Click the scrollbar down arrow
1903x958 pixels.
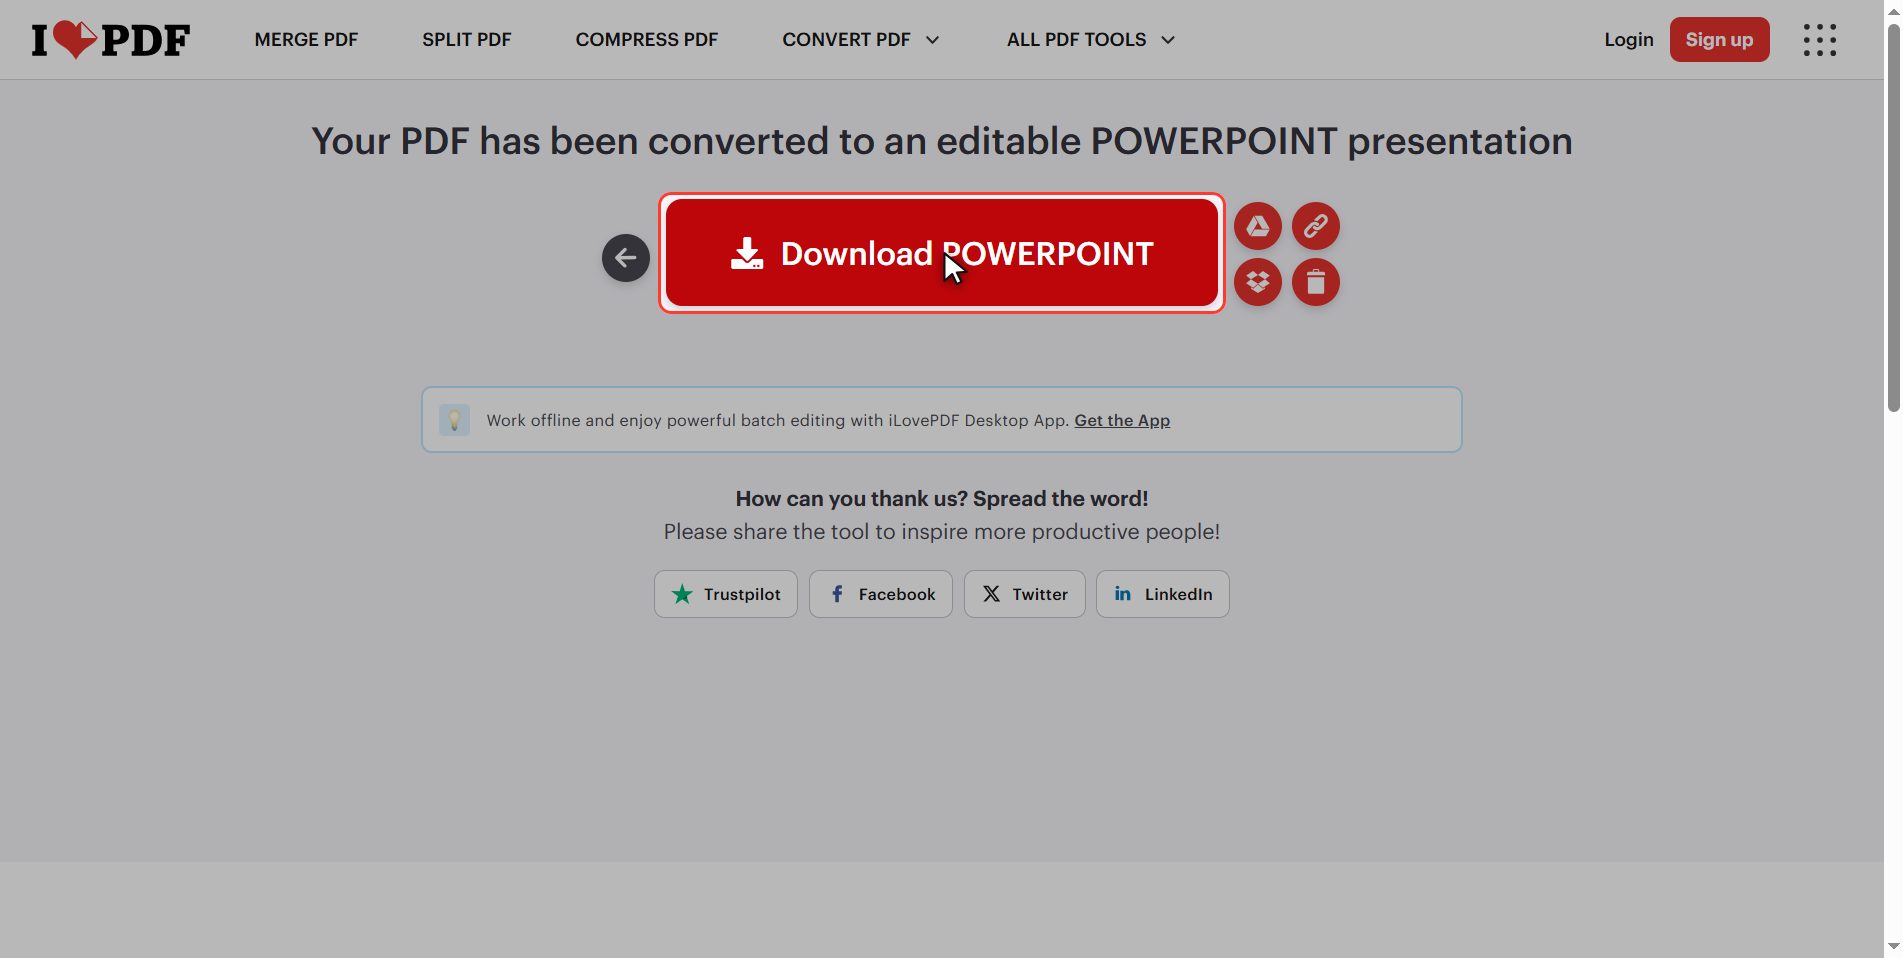(1894, 946)
